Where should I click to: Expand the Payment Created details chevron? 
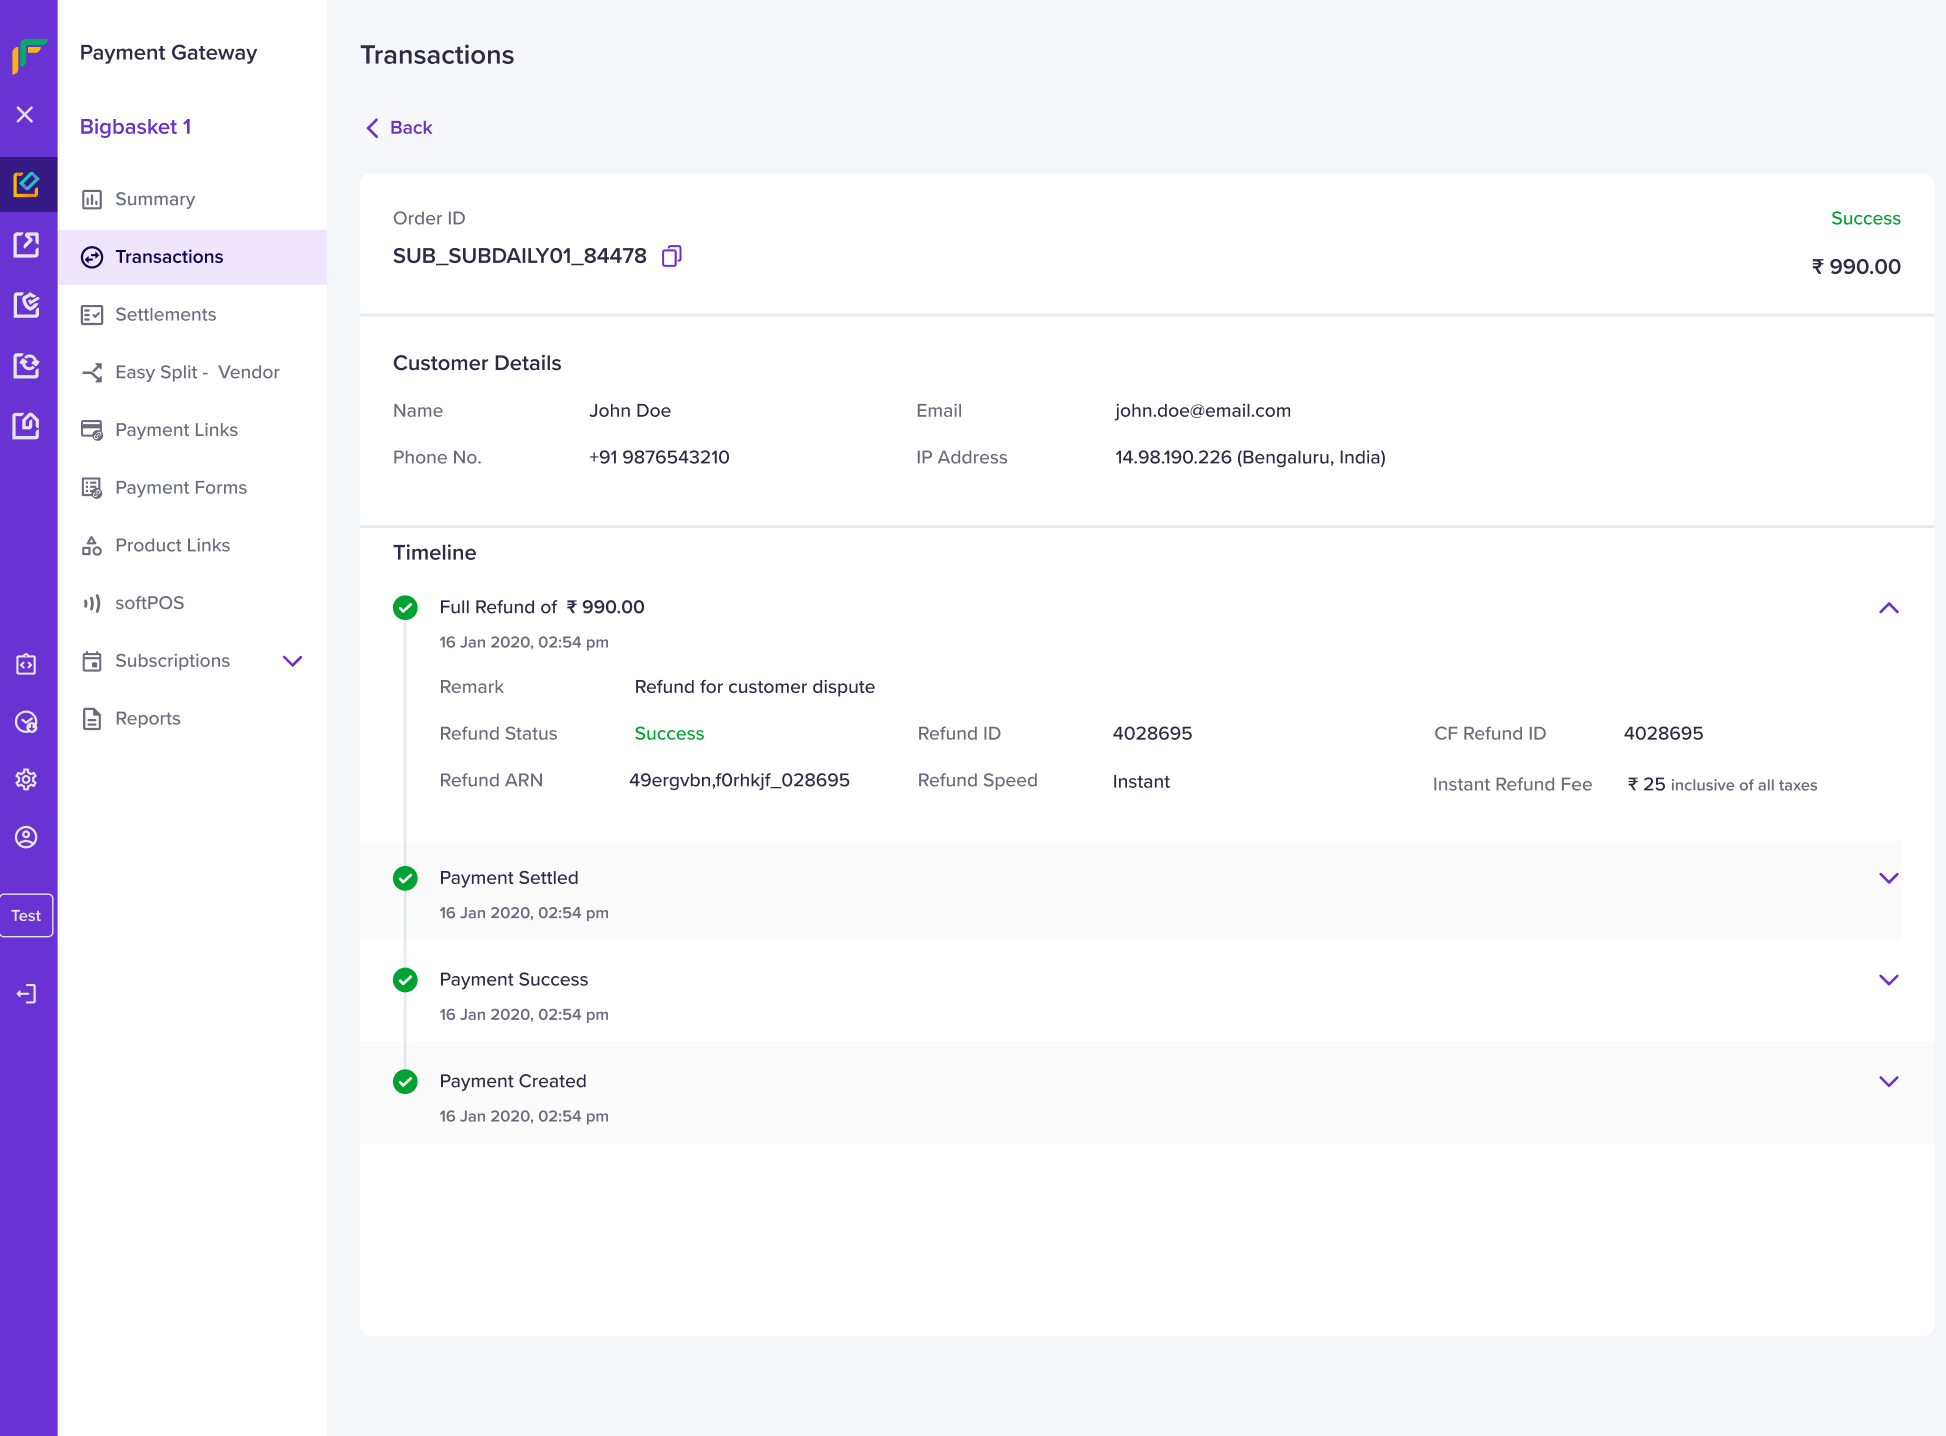[1888, 1082]
